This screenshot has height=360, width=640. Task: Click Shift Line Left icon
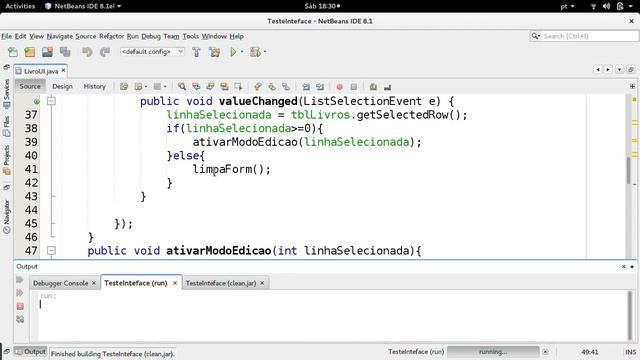(306, 87)
